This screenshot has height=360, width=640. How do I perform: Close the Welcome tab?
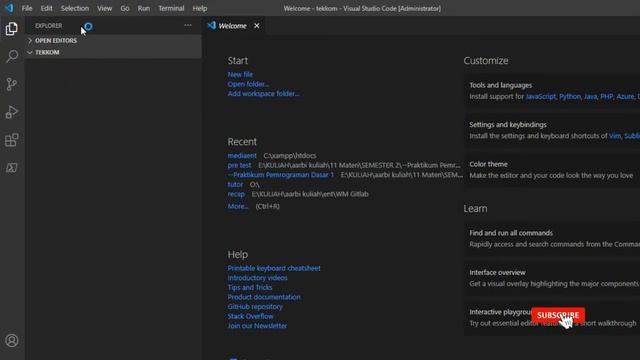coord(257,26)
